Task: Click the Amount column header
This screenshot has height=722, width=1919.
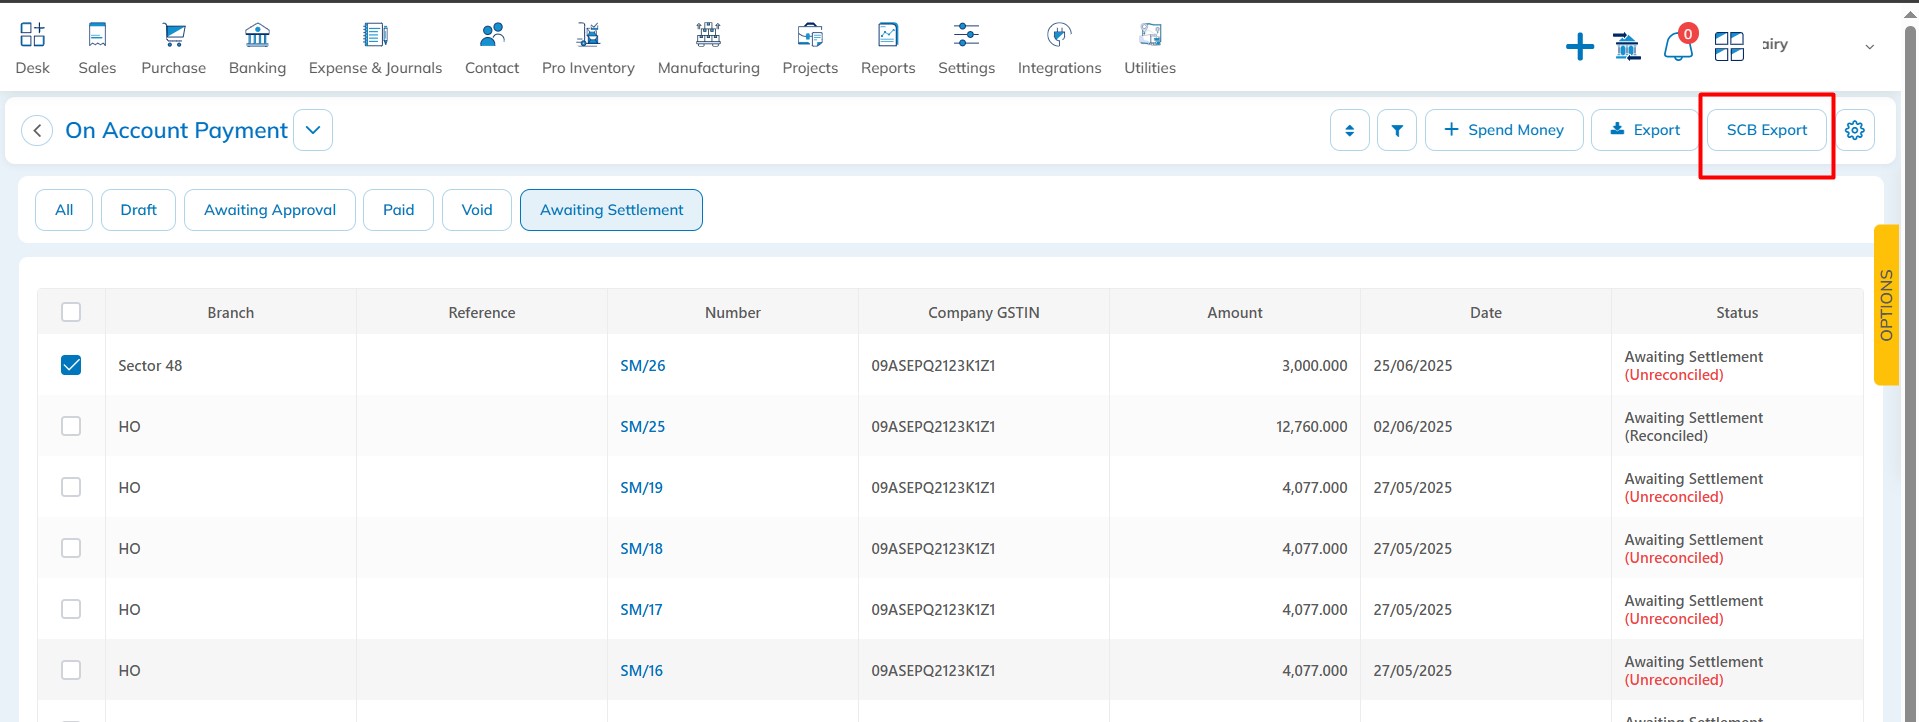Action: [1235, 313]
